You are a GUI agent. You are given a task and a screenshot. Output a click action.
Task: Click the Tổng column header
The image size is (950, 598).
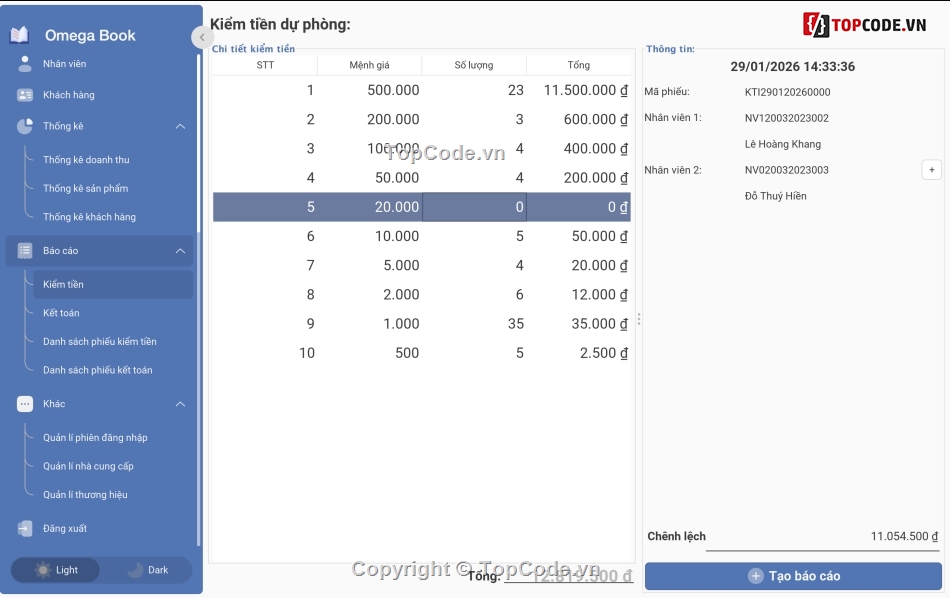click(579, 65)
